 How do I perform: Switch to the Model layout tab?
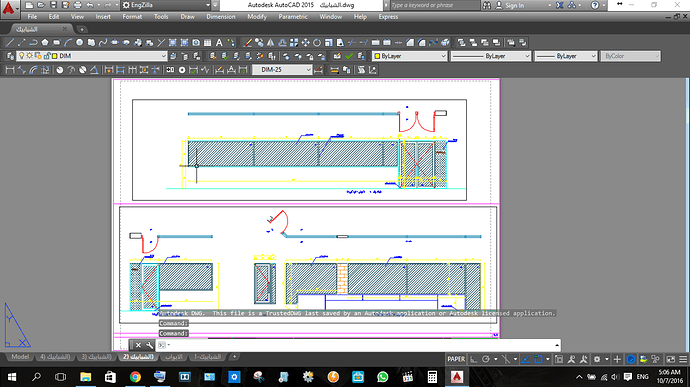20,357
